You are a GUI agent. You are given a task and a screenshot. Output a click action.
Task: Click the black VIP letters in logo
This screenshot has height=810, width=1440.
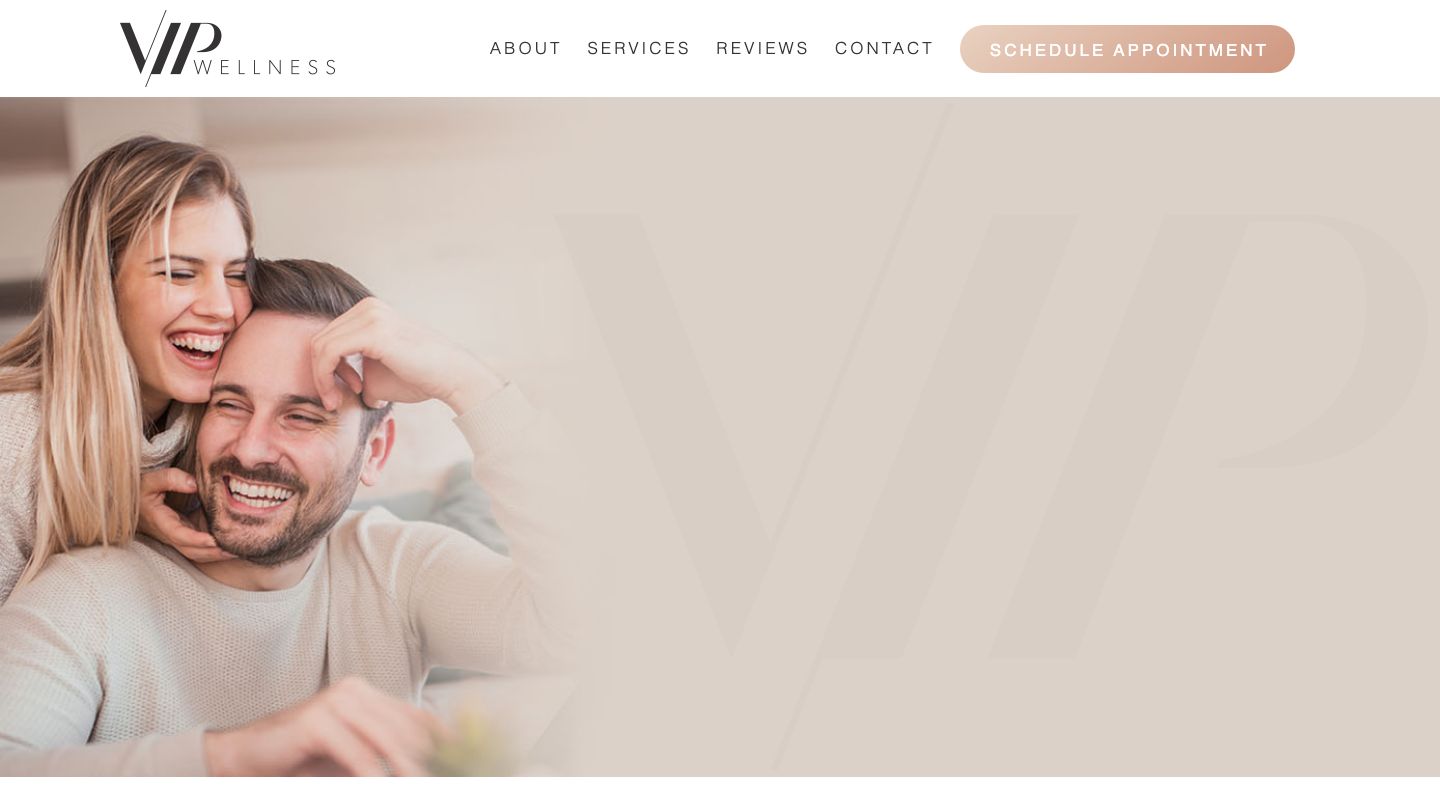pos(170,48)
